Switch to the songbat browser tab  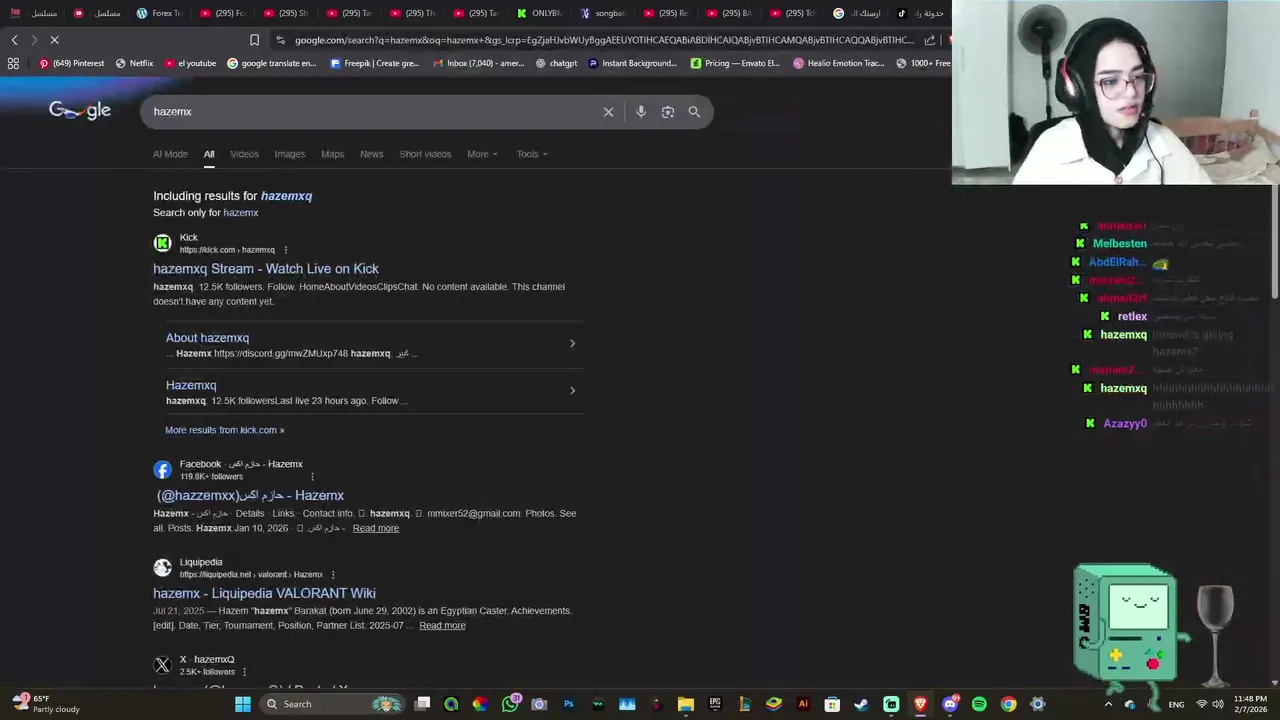(603, 13)
